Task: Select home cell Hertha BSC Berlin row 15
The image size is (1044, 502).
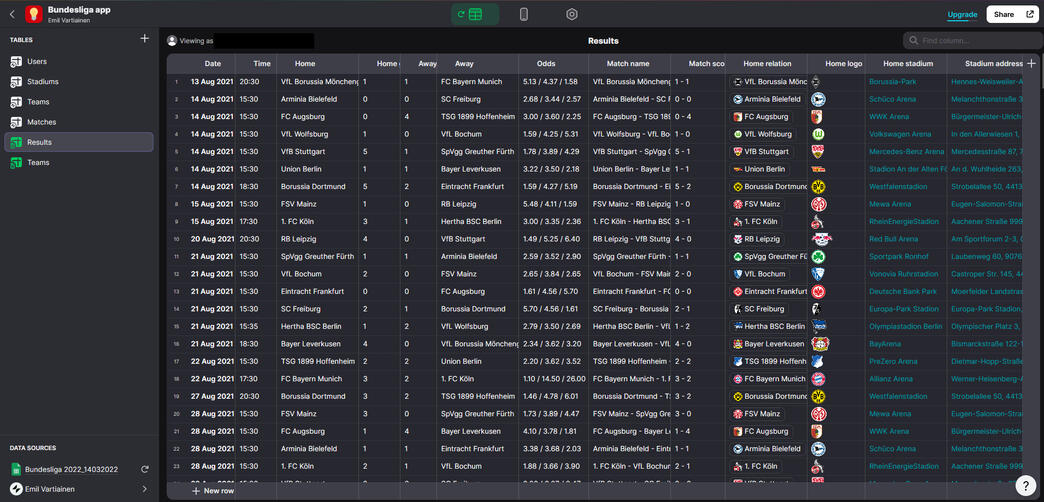Action: [317, 326]
